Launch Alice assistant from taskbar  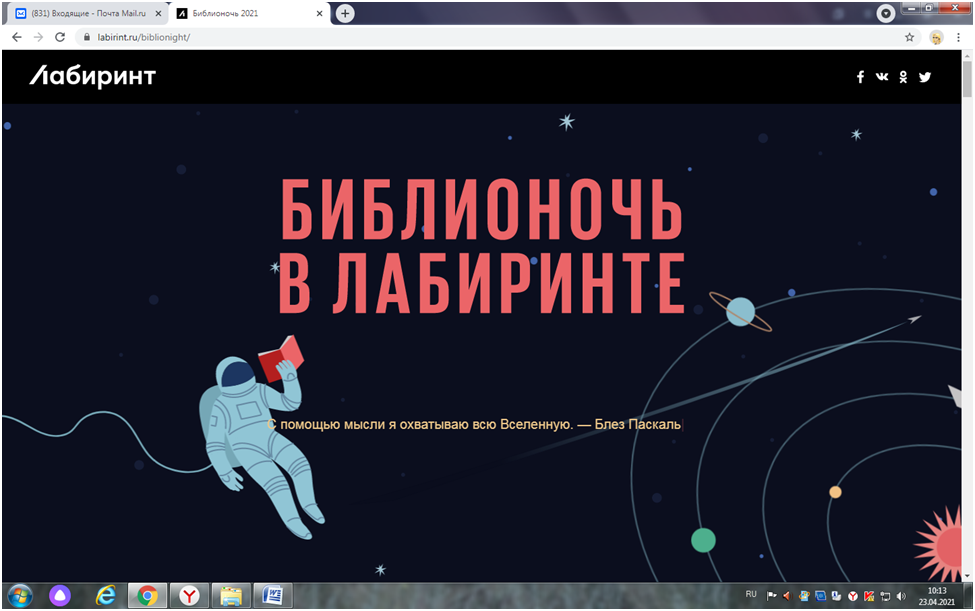(x=60, y=596)
